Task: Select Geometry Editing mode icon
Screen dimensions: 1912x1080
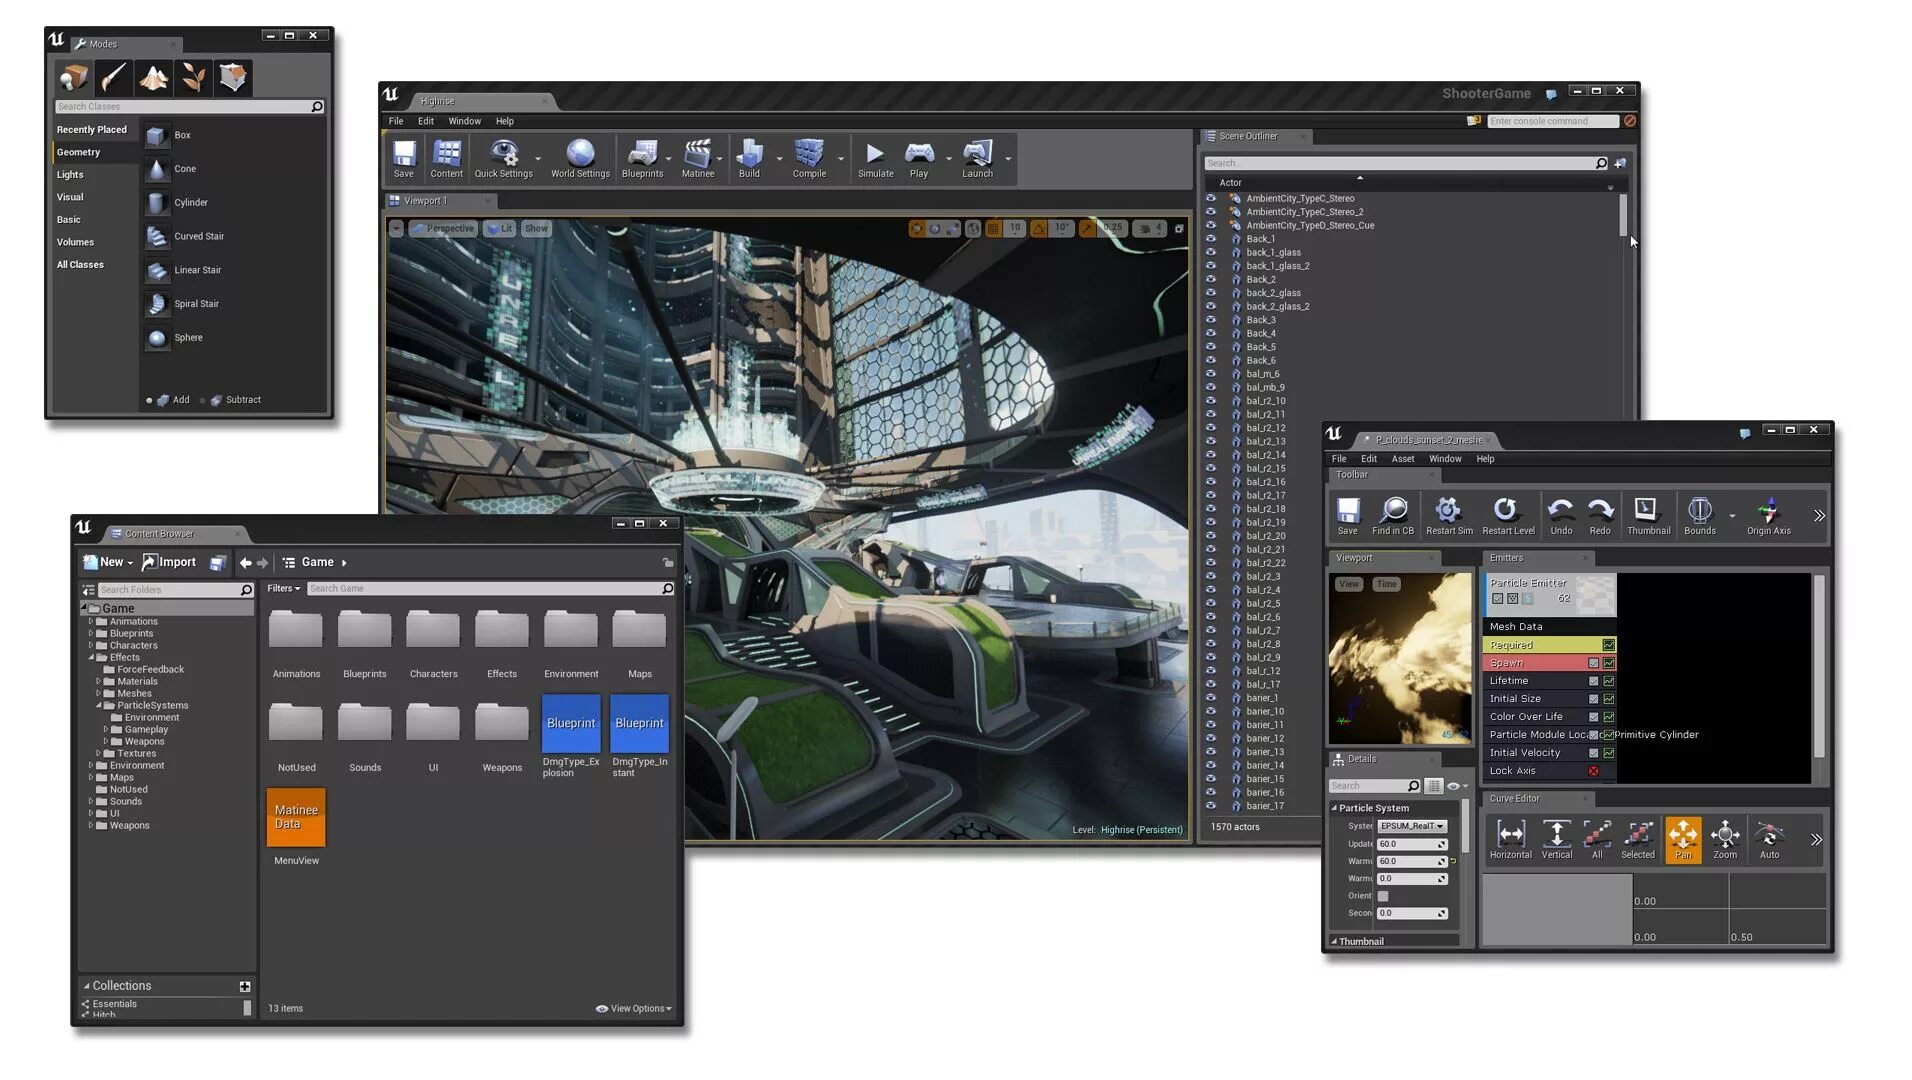Action: tap(233, 78)
